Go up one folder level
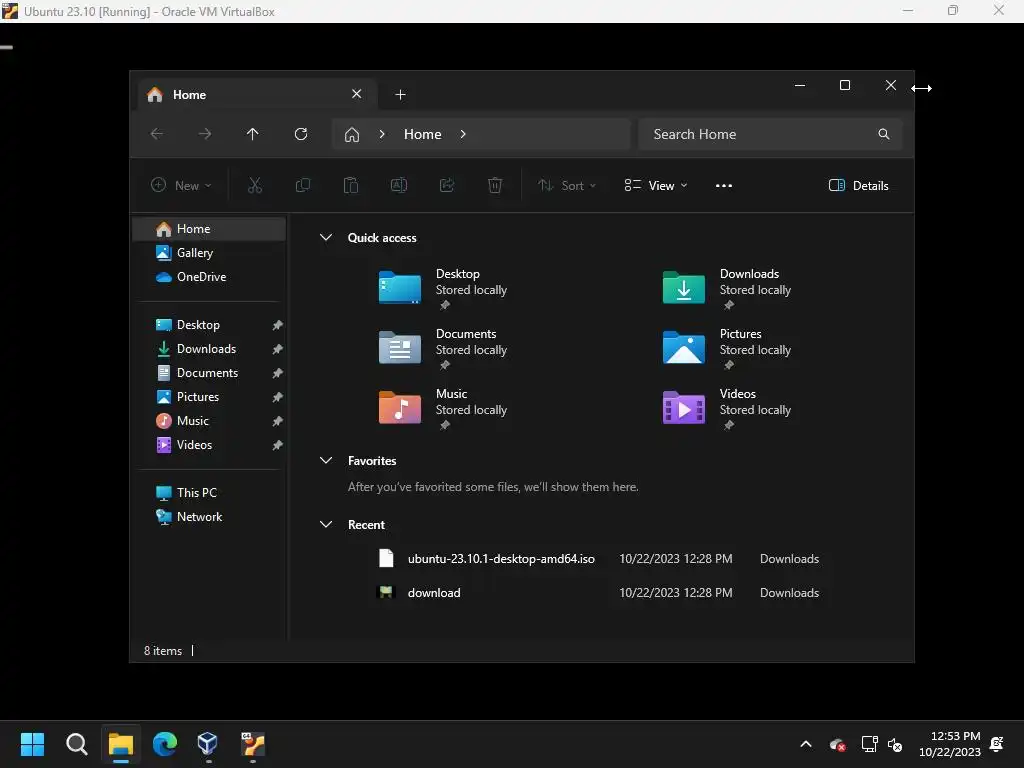Screen dimensions: 1024x768 coord(253,134)
